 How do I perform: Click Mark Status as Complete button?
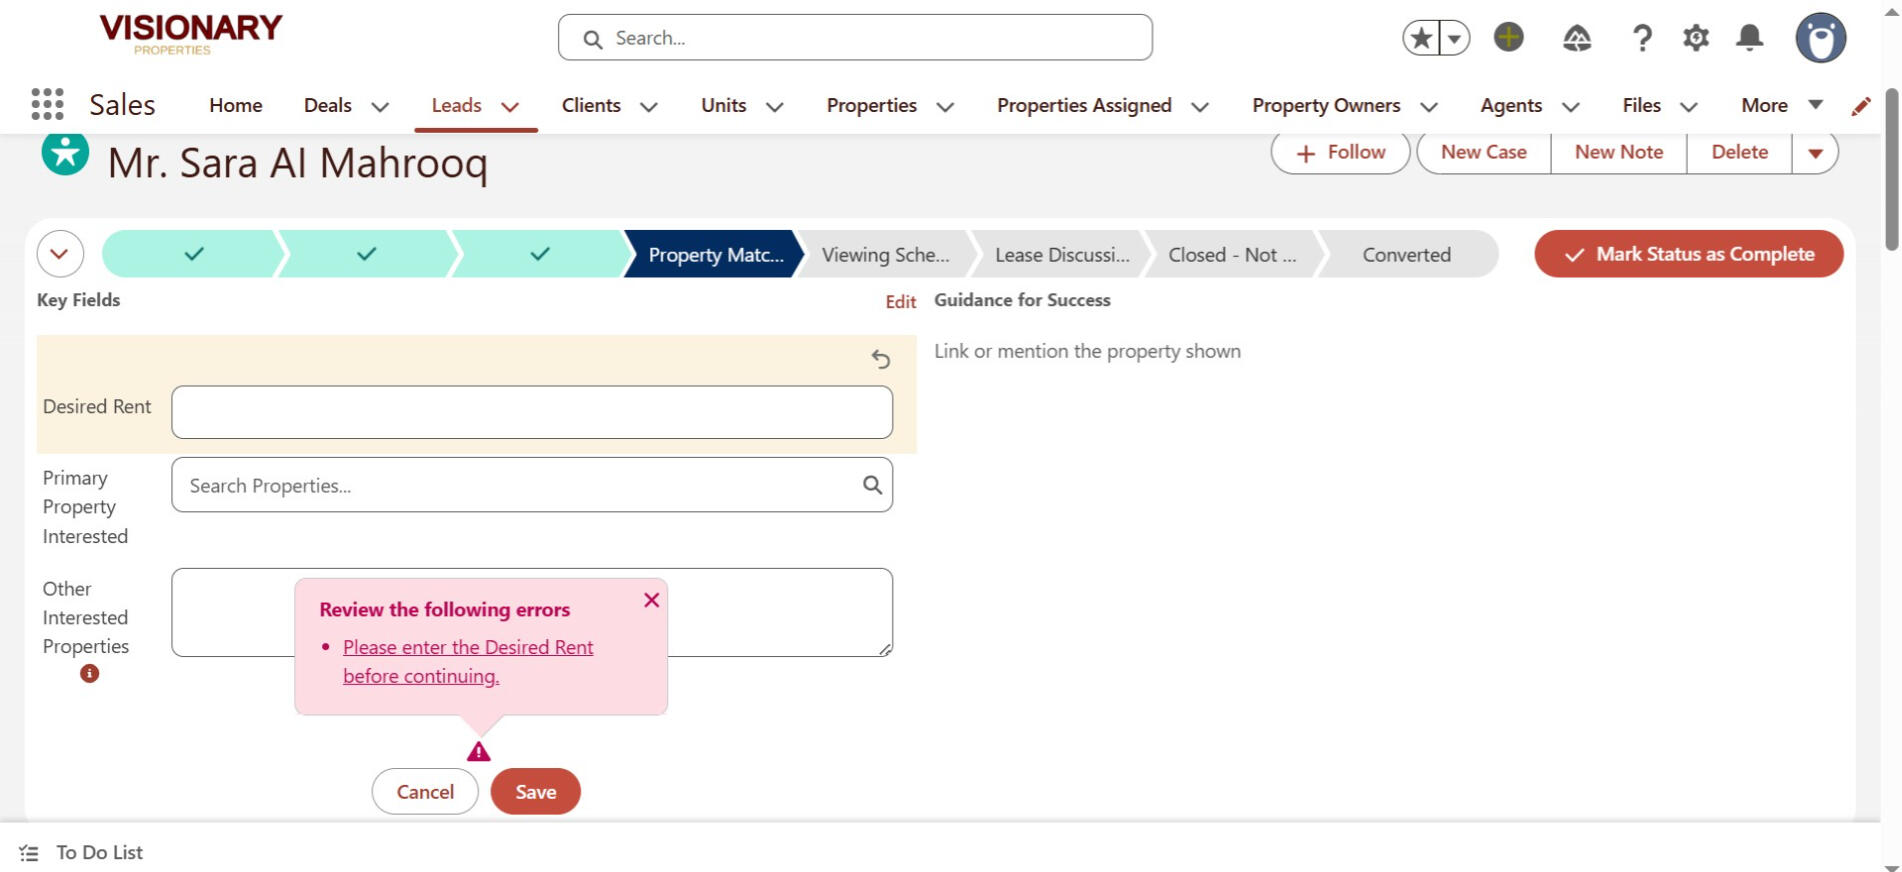[1688, 254]
